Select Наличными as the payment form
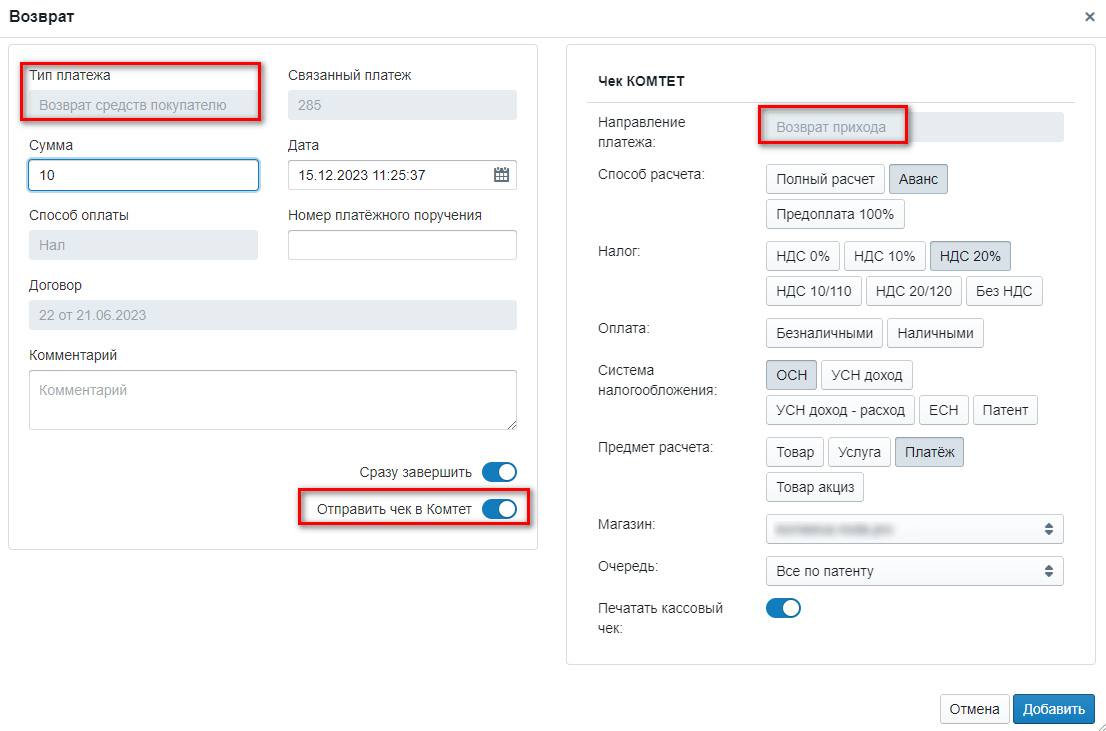1106x731 pixels. click(x=935, y=333)
